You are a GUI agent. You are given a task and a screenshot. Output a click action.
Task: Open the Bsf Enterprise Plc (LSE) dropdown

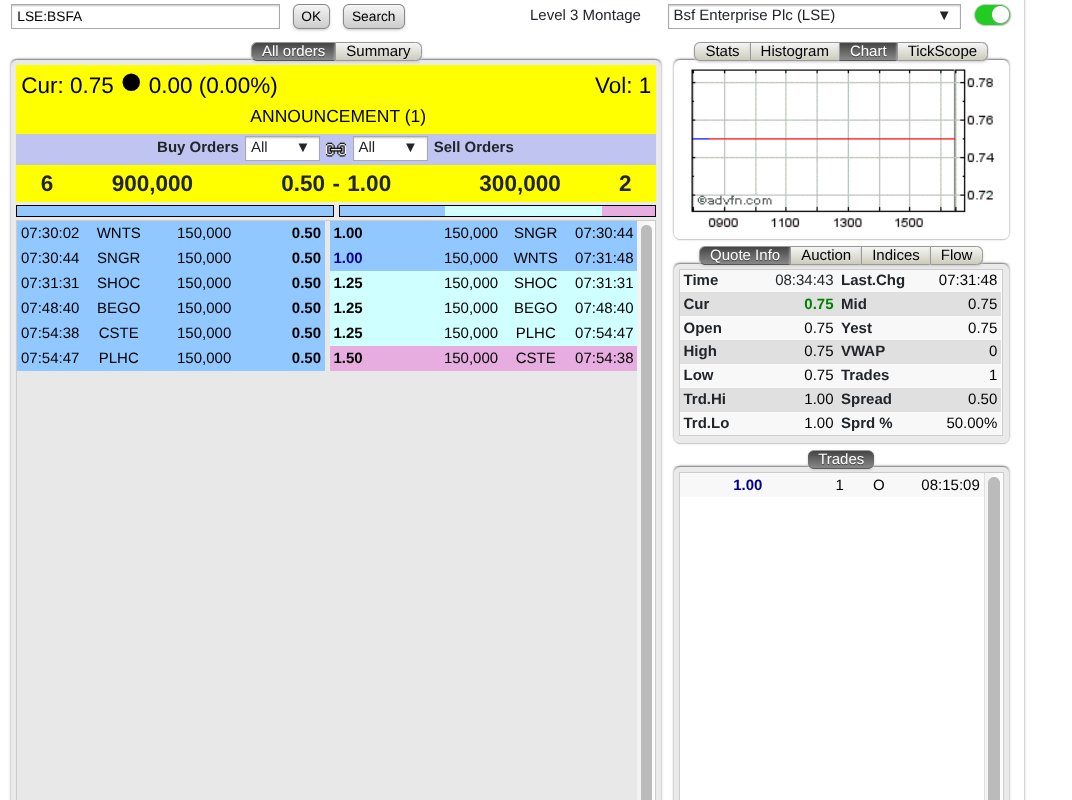pyautogui.click(x=814, y=16)
